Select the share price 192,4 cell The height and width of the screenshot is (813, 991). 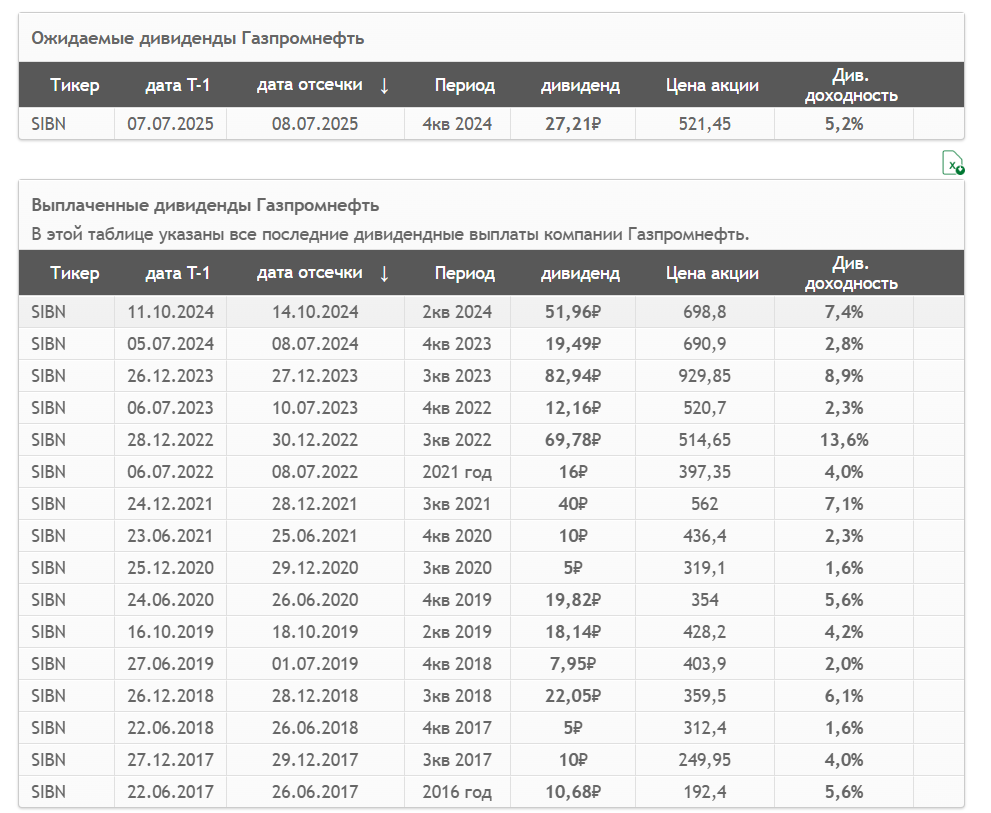click(705, 792)
